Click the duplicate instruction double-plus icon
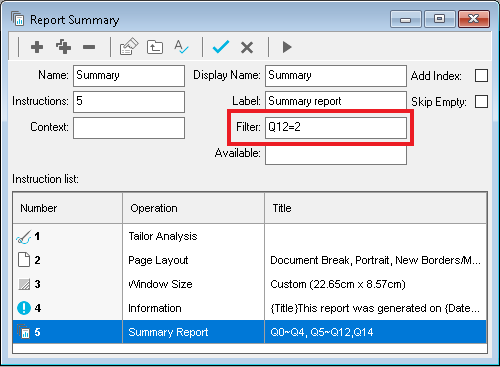 [x=63, y=46]
